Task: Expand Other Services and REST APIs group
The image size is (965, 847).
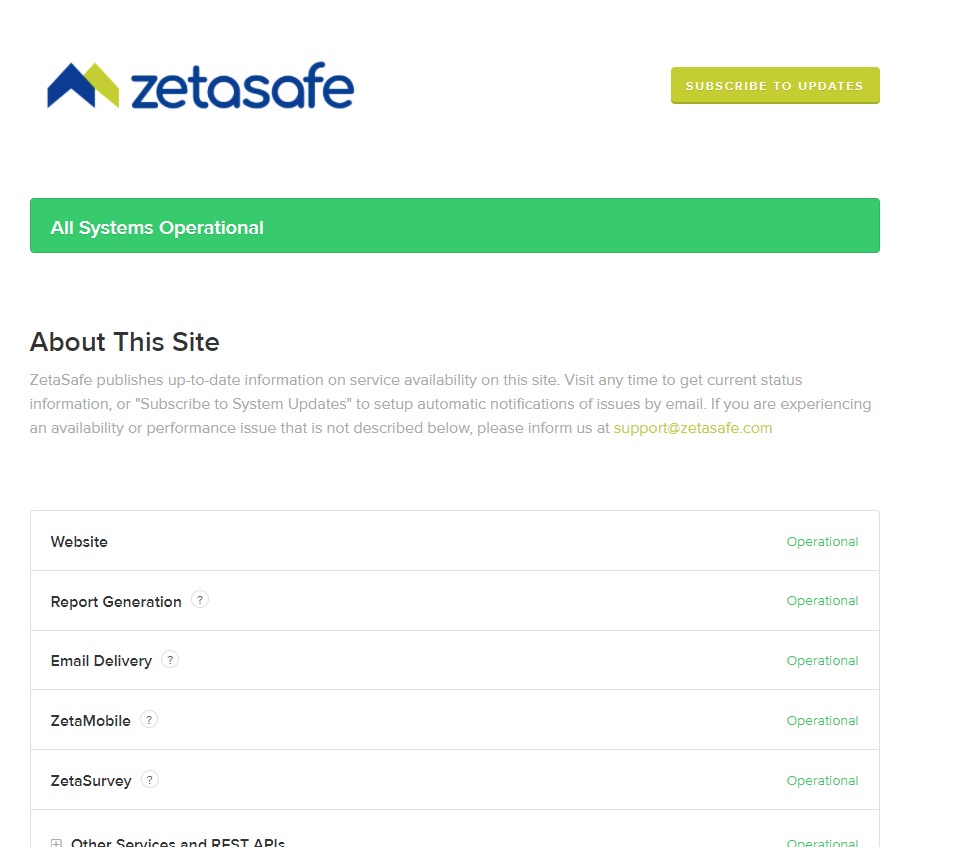Action: pos(57,843)
